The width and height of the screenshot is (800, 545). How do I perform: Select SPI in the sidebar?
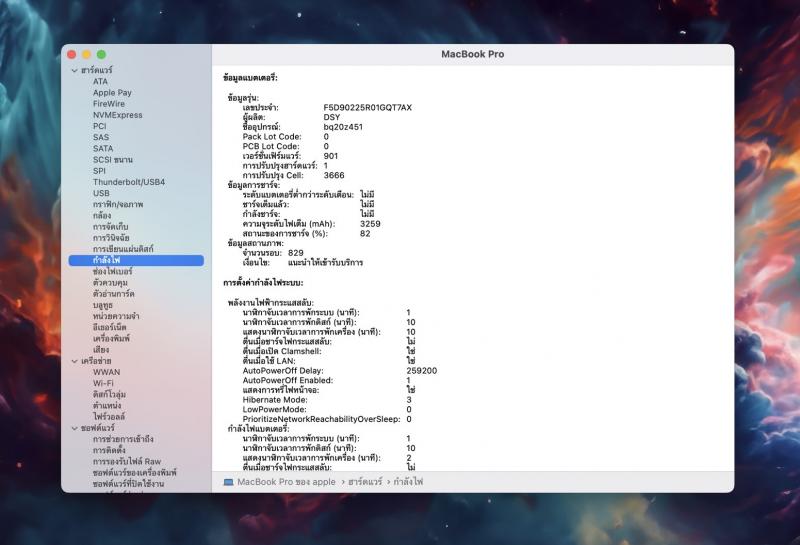point(99,171)
